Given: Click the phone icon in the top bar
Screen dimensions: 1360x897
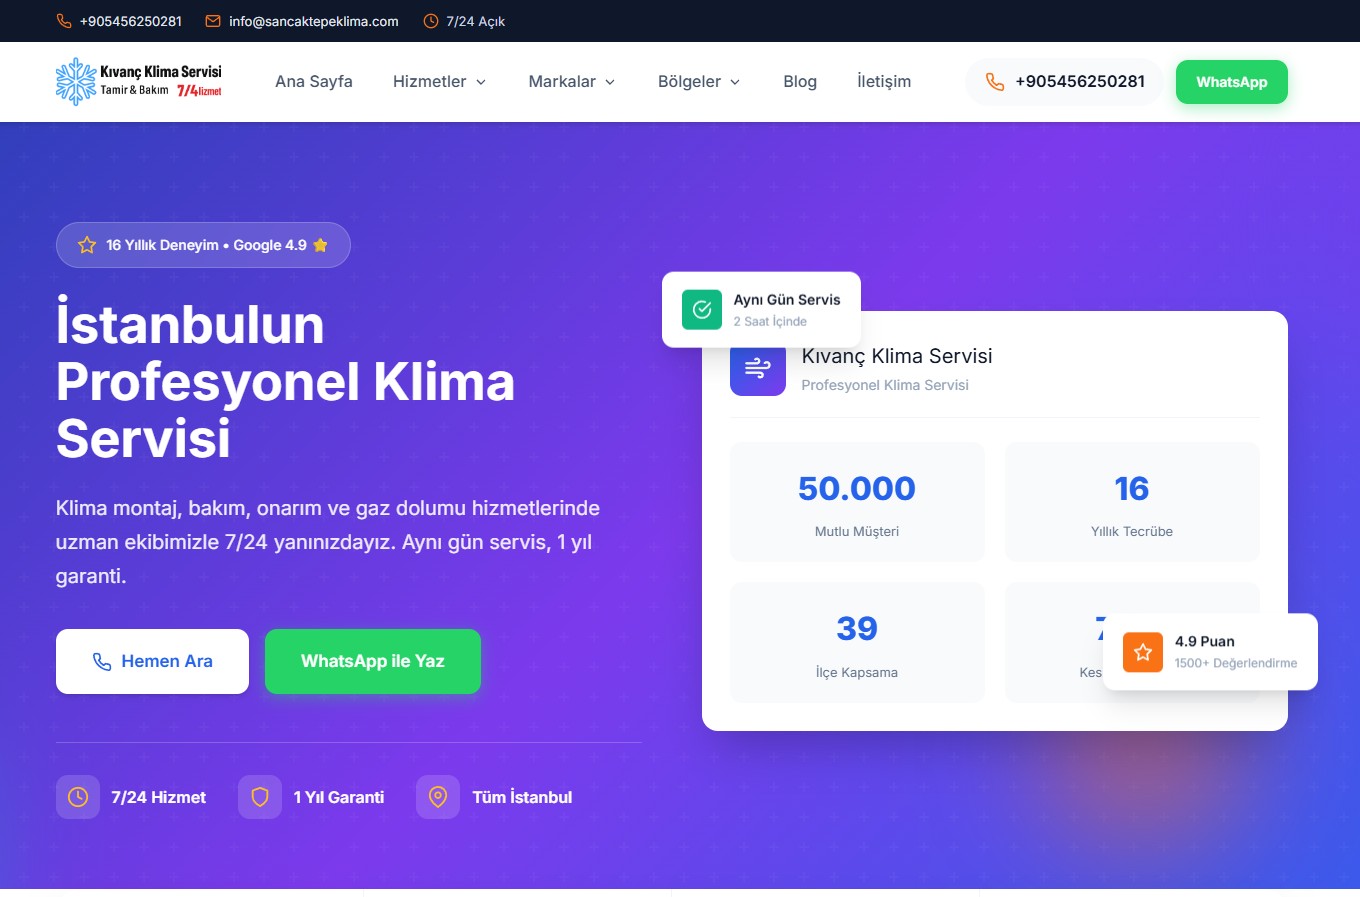Looking at the screenshot, I should point(62,20).
